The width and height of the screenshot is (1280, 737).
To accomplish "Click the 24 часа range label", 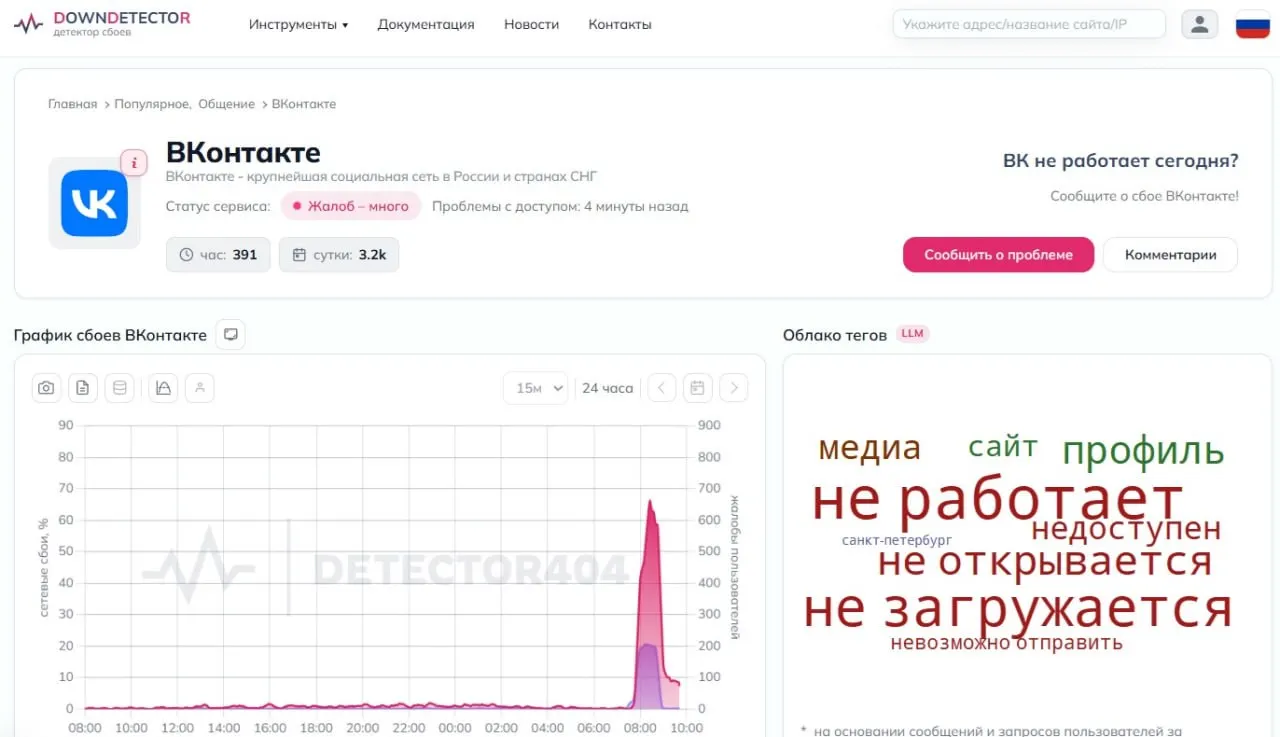I will pos(608,388).
